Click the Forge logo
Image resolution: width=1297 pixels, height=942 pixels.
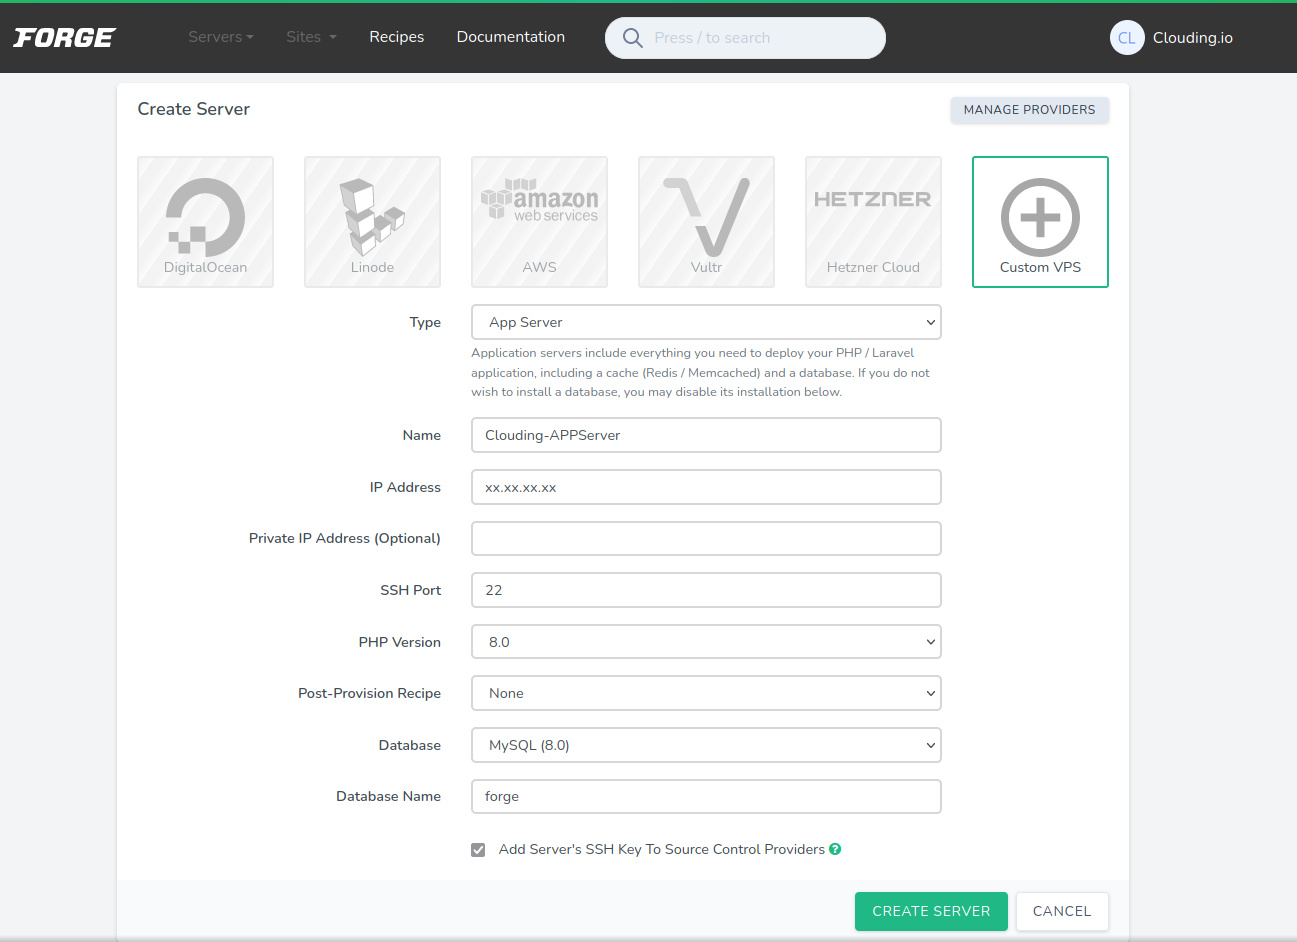pyautogui.click(x=65, y=38)
